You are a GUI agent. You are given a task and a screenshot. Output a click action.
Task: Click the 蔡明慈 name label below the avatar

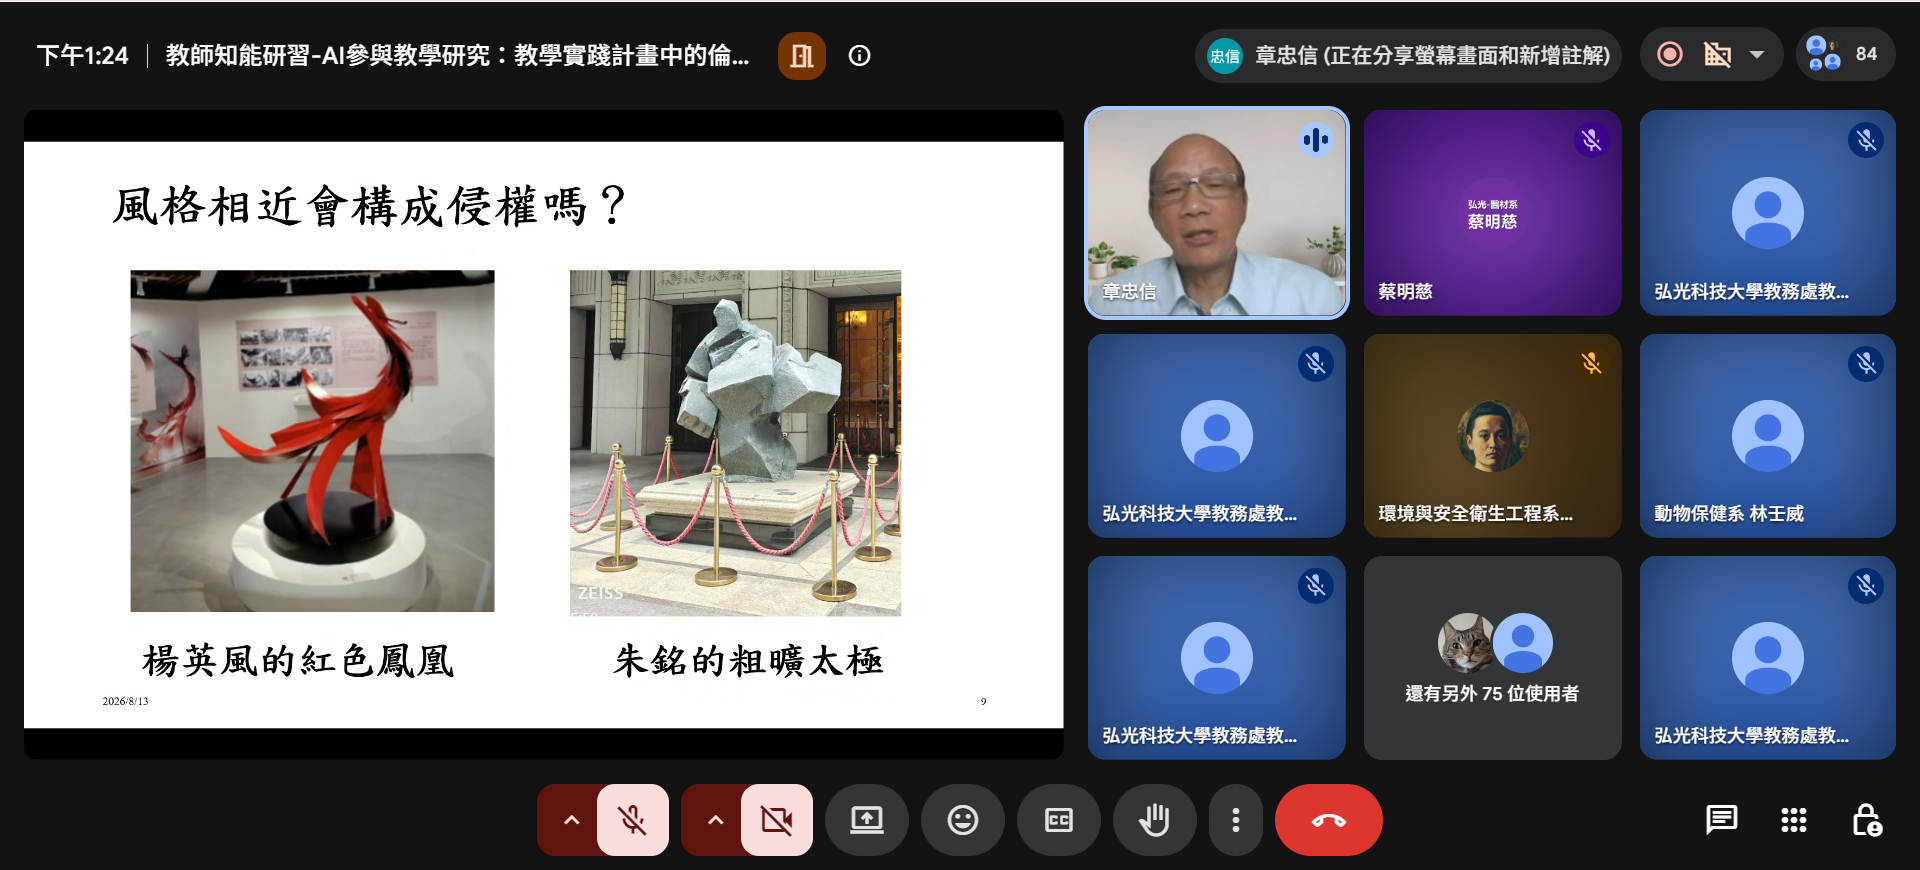pyautogui.click(x=1405, y=291)
